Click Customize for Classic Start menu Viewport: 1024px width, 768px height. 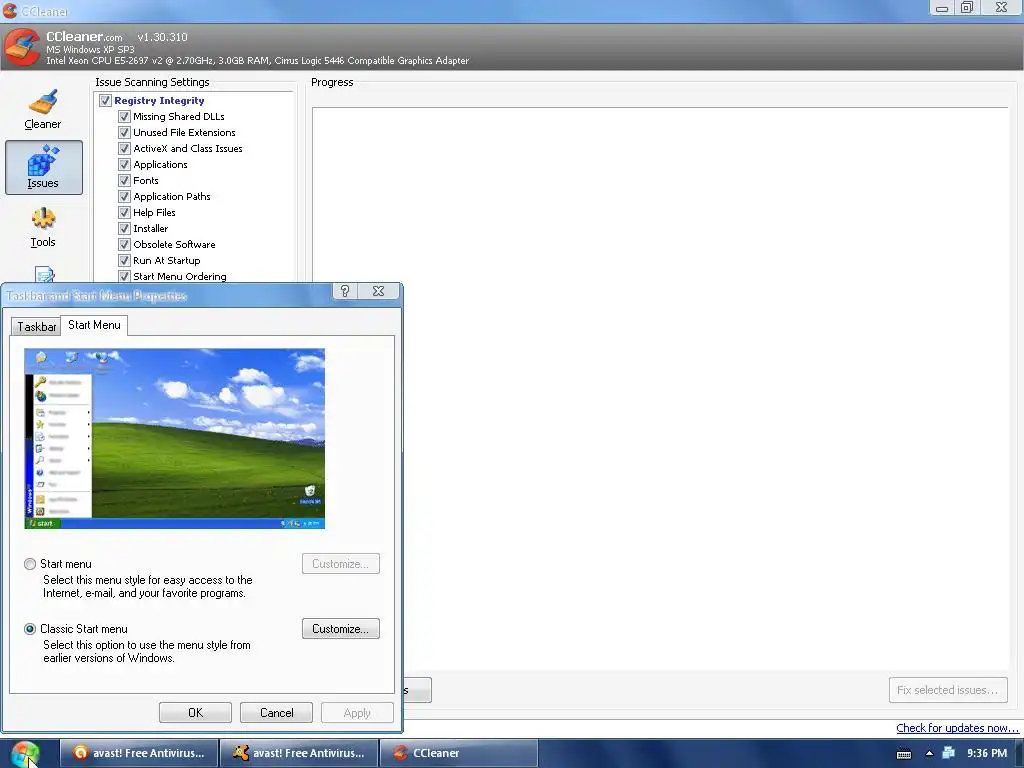[341, 629]
